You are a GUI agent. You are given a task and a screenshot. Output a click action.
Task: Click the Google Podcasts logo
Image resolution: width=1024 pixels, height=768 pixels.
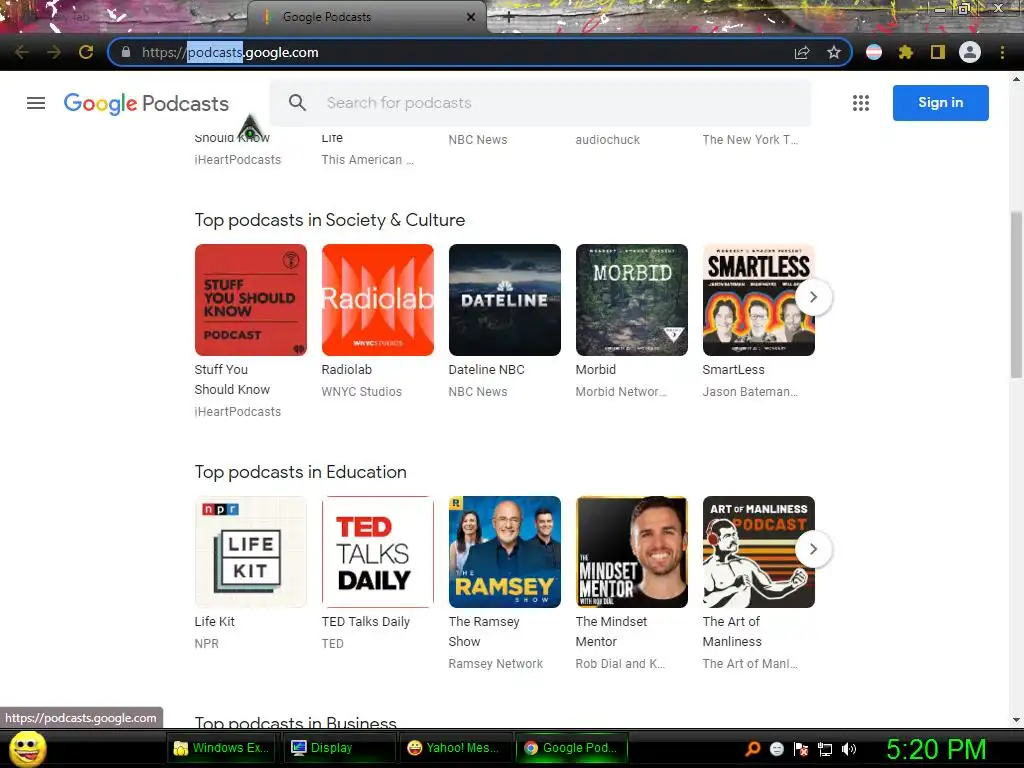pyautogui.click(x=146, y=103)
